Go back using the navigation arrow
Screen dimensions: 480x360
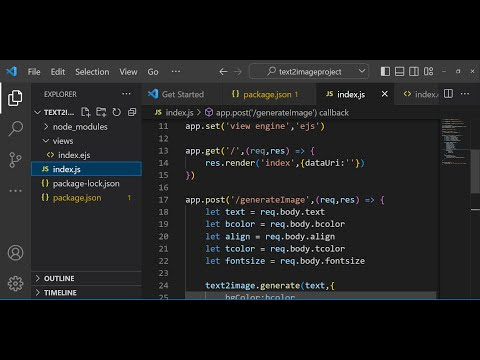(x=223, y=71)
